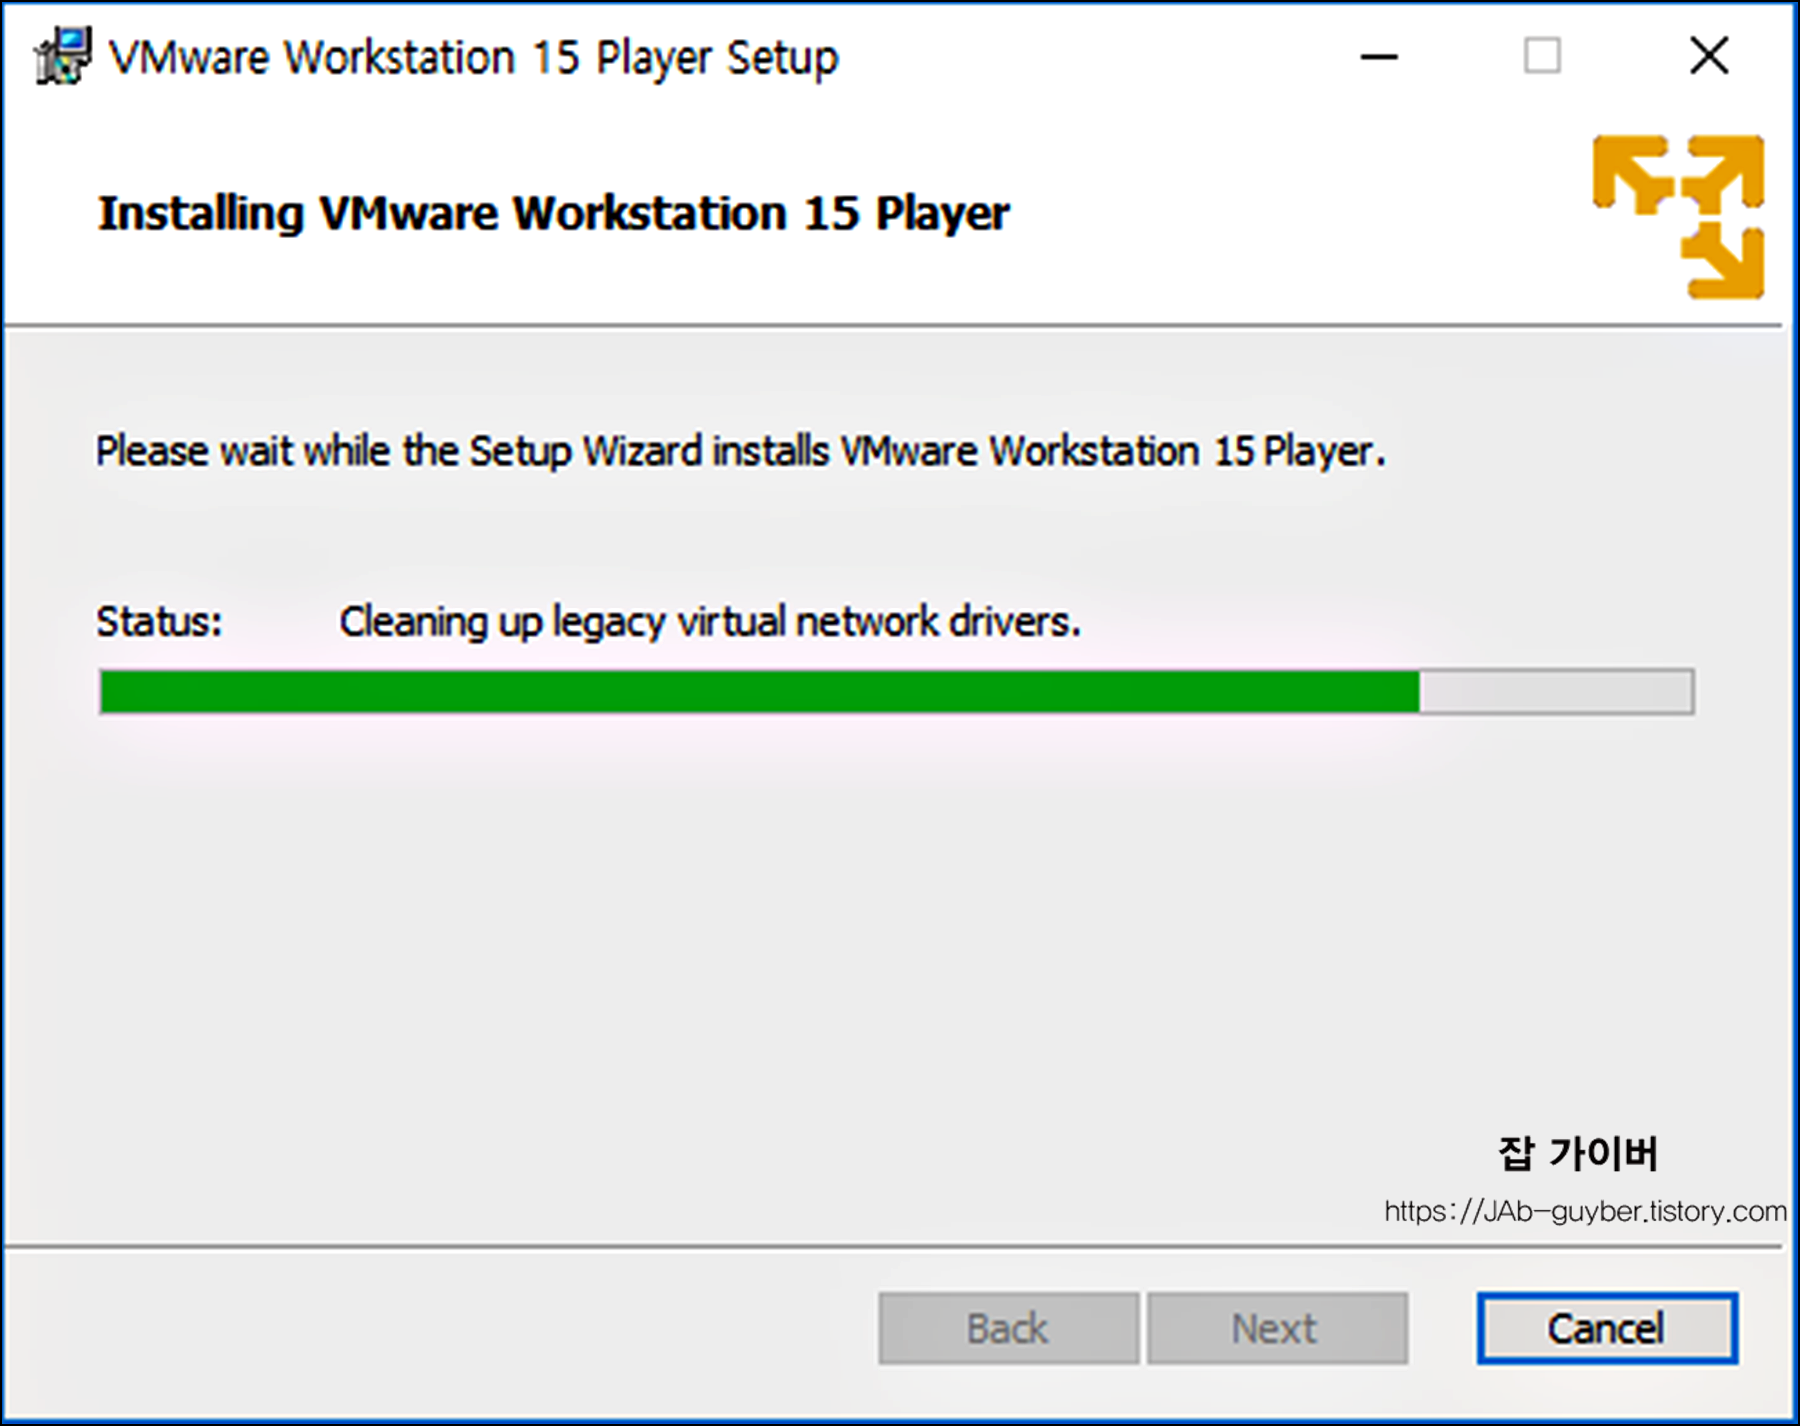Click the orange VMware arrows logo
The height and width of the screenshot is (1426, 1800).
(1678, 217)
